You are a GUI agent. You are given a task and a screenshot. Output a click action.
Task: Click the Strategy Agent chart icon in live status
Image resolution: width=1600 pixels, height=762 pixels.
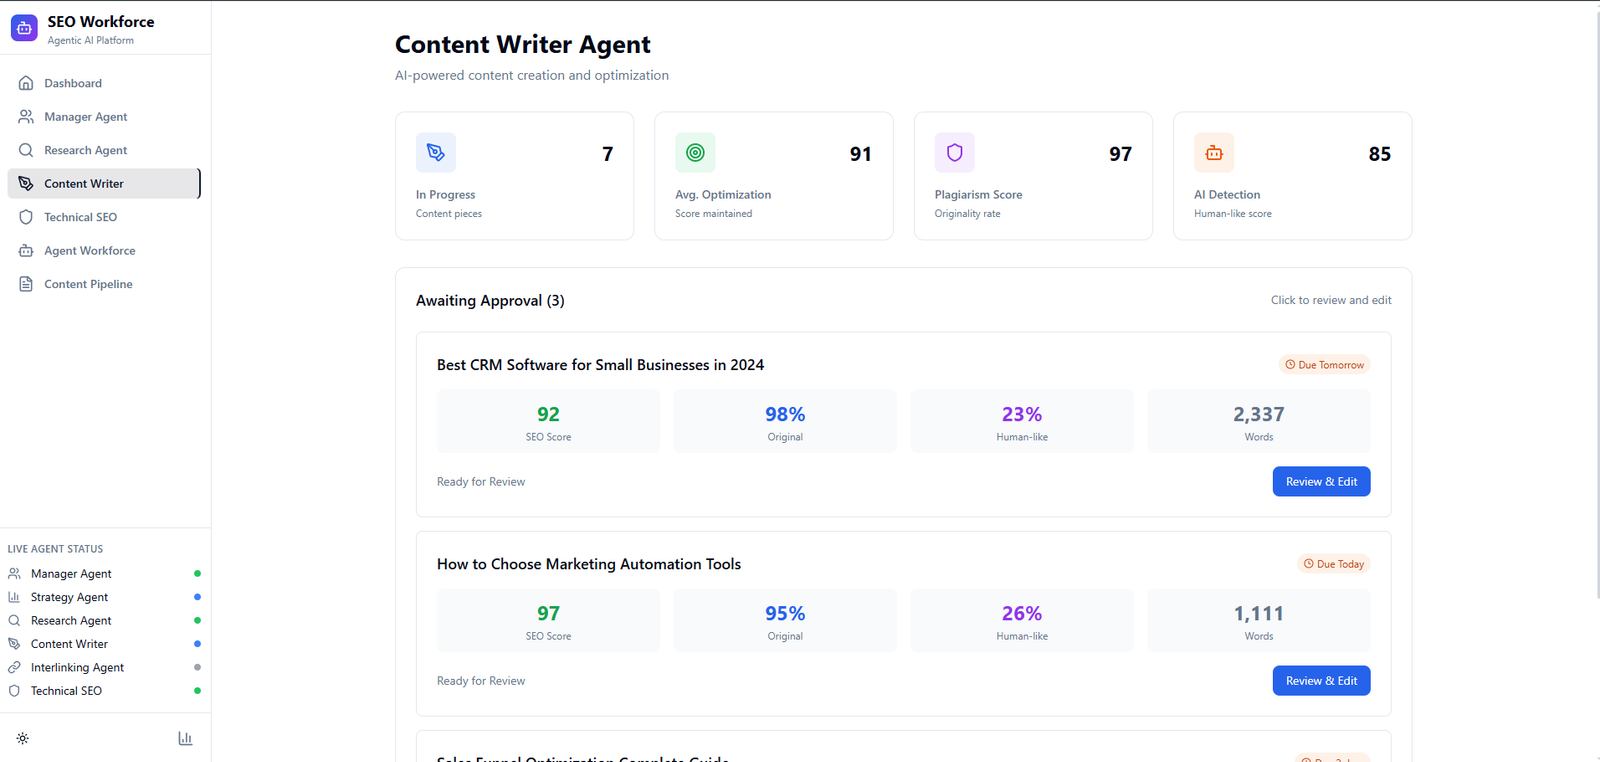[14, 597]
